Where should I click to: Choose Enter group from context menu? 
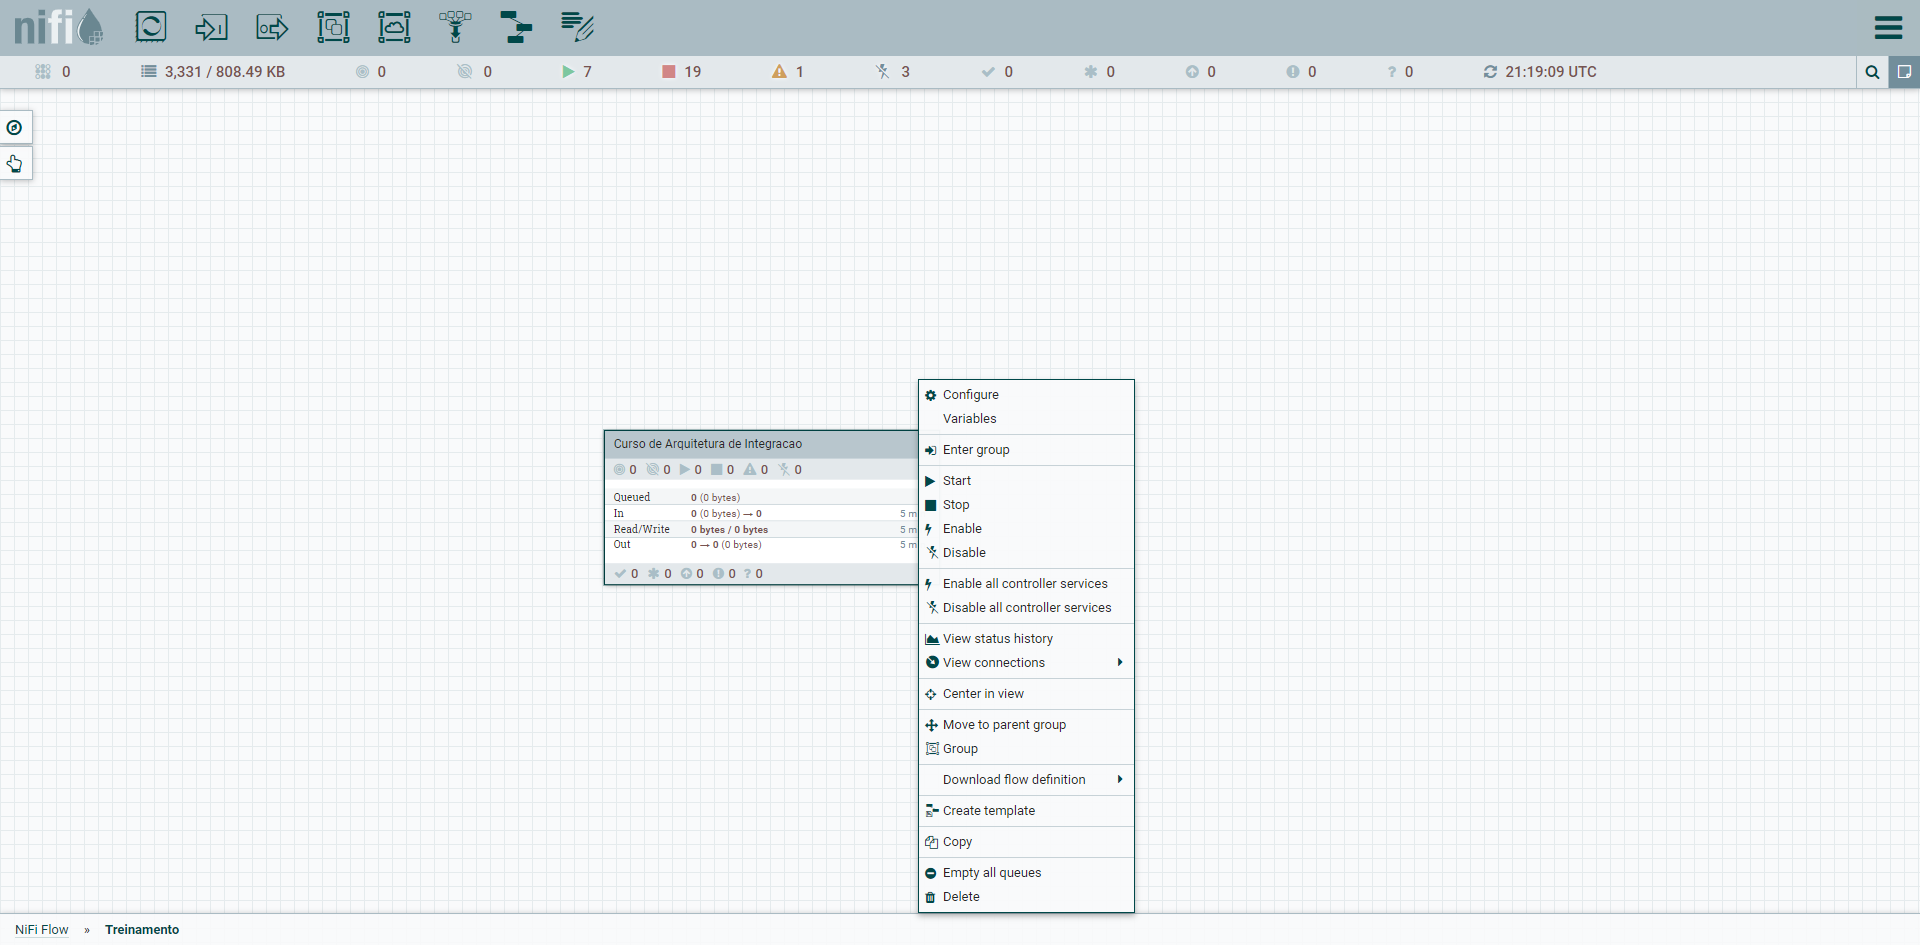pos(1026,450)
